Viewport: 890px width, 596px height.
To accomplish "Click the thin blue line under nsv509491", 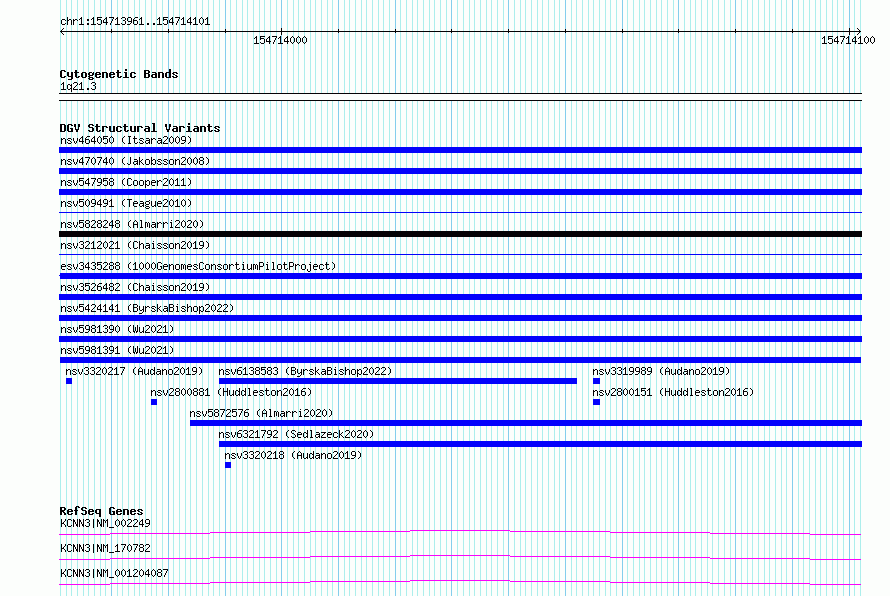I will (460, 212).
